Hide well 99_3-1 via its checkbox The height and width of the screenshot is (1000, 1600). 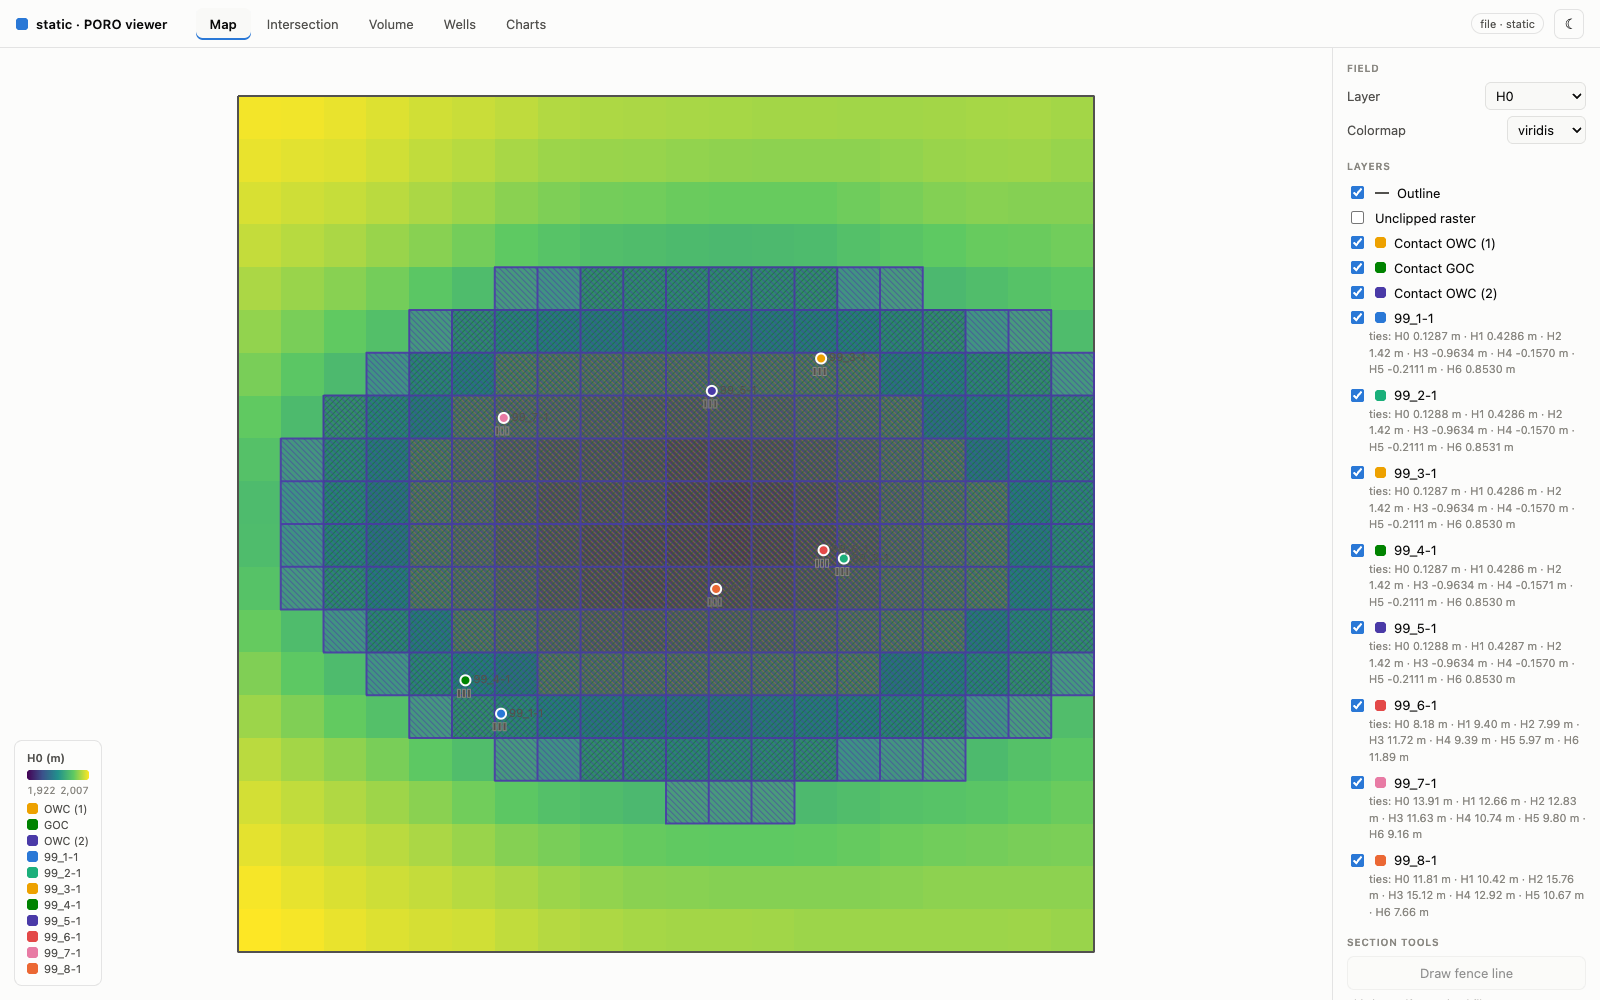1357,473
